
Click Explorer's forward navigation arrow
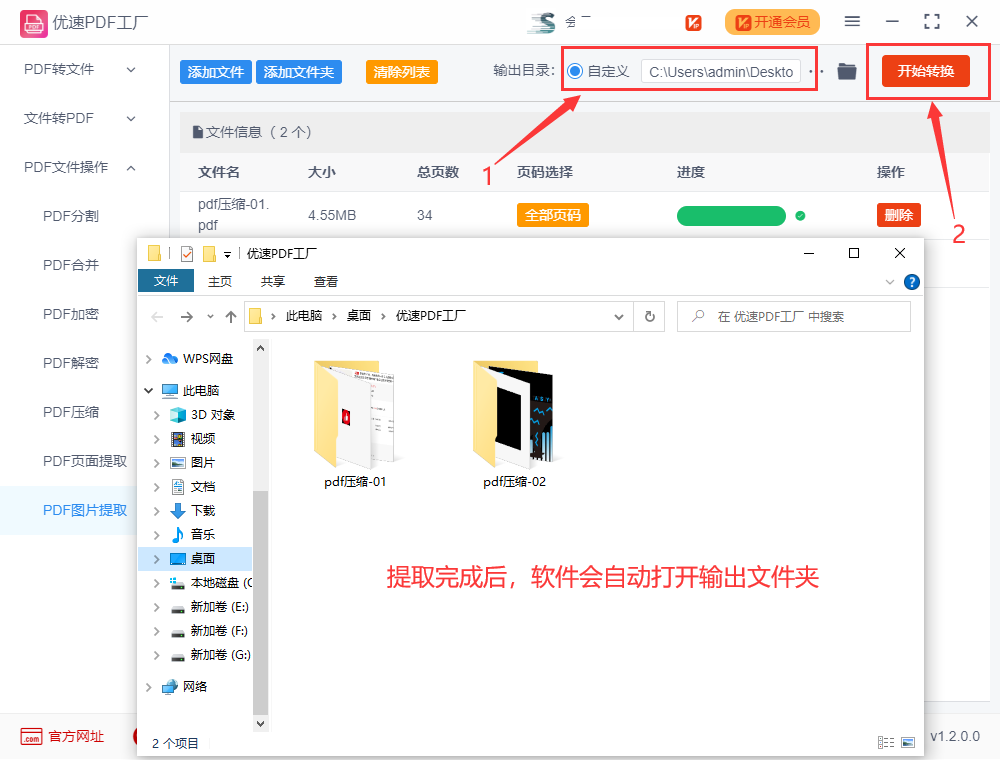click(186, 317)
